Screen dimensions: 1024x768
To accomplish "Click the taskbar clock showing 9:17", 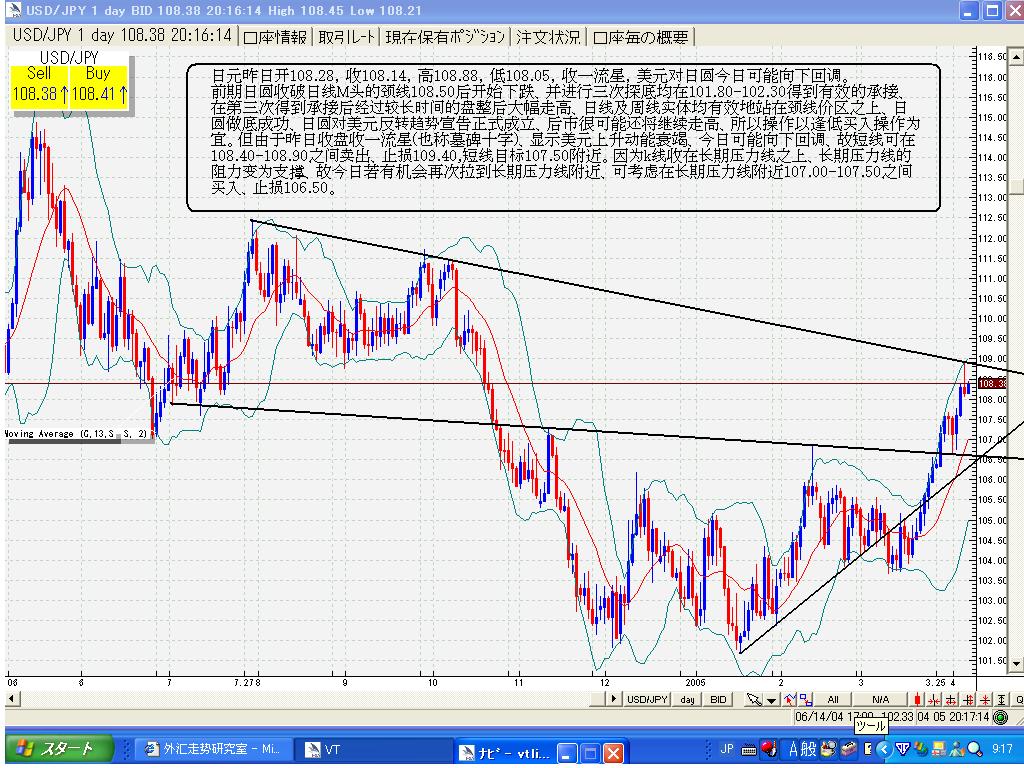I will (1002, 749).
